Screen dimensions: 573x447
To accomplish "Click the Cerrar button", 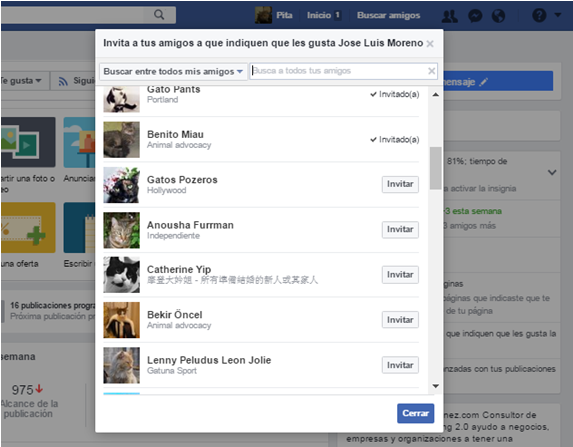I will (415, 413).
